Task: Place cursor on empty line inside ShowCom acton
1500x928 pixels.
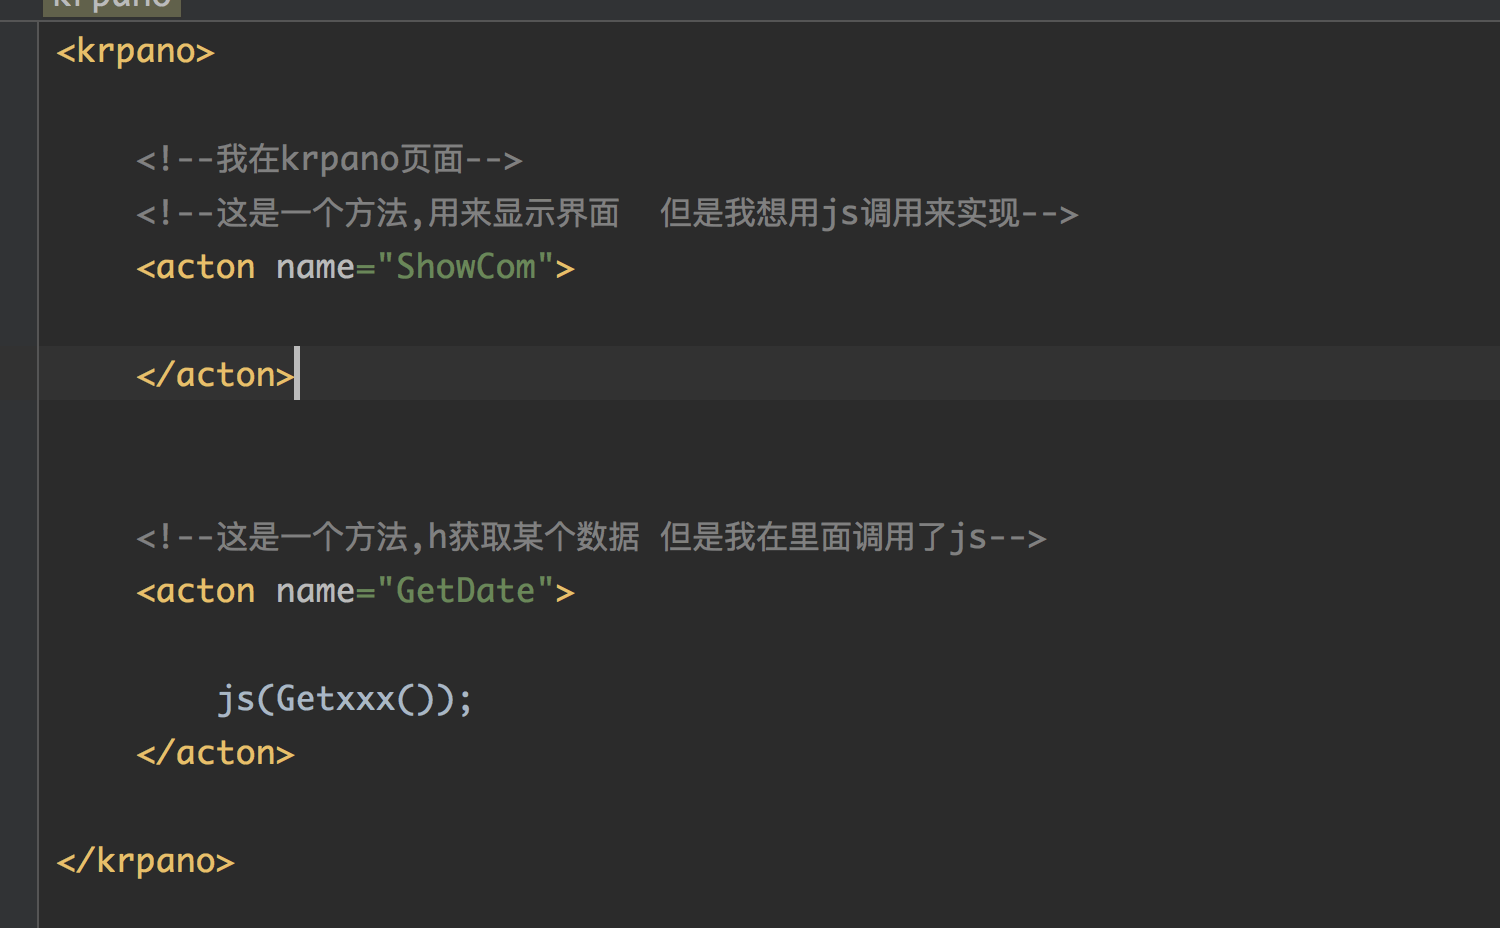Action: pos(400,321)
